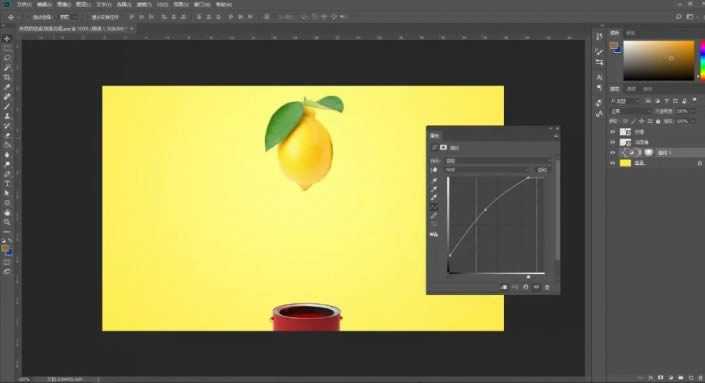
Task: Open the curves preset dropdown
Action: pos(498,160)
